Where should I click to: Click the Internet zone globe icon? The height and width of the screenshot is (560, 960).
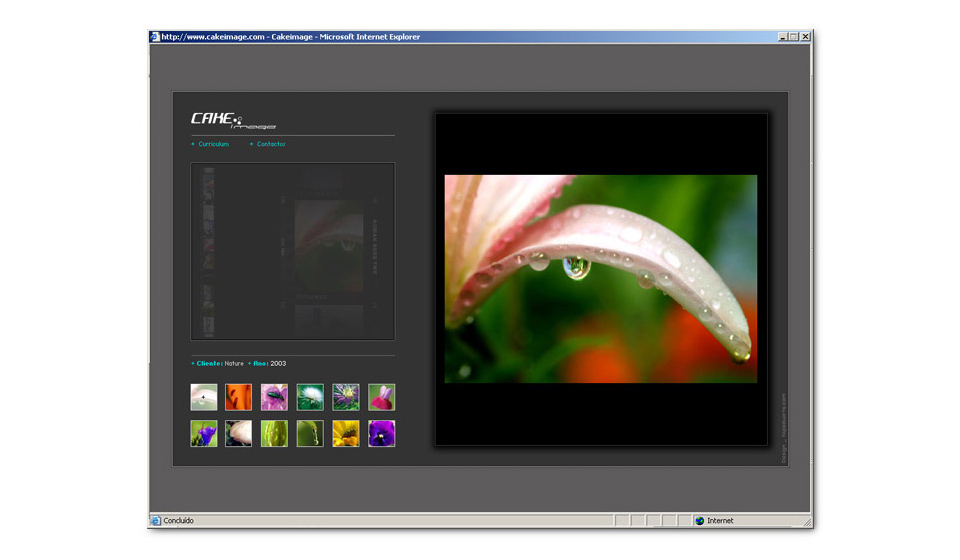coord(699,521)
